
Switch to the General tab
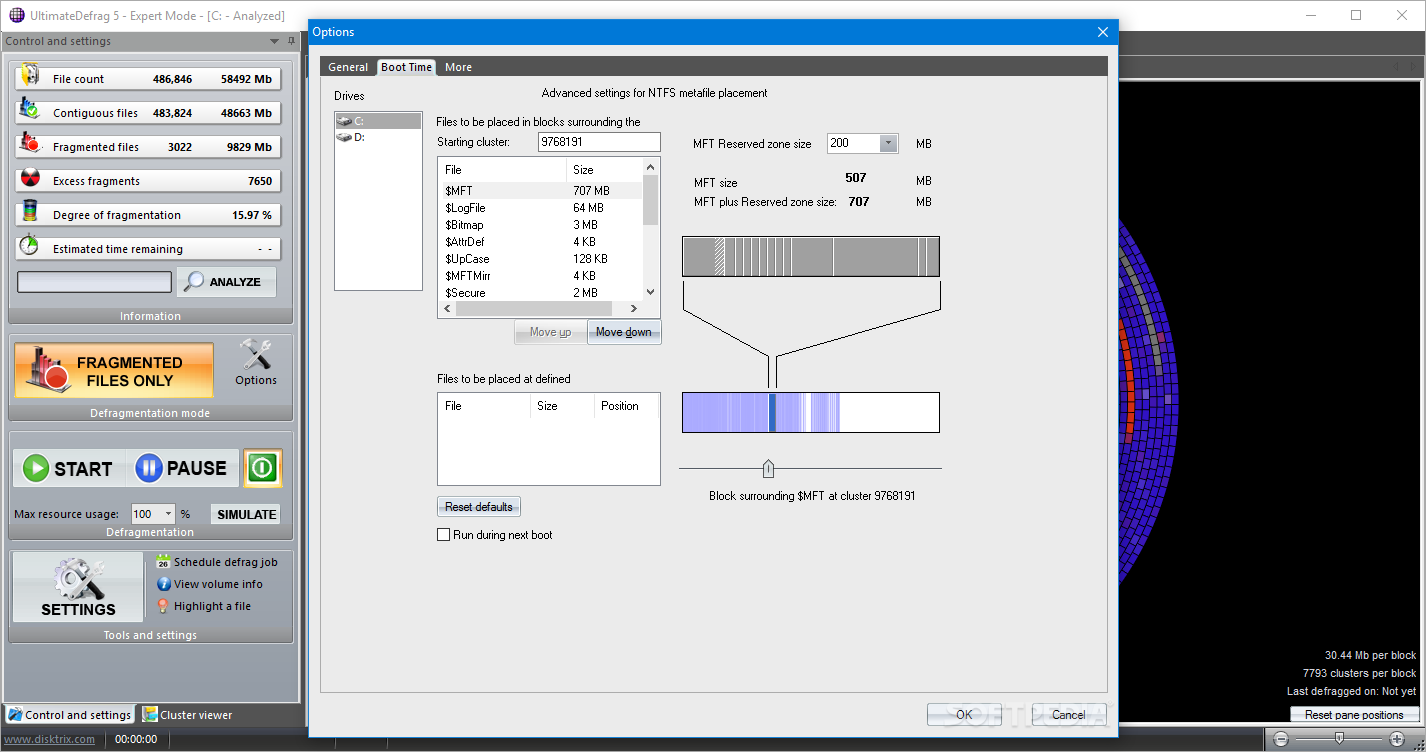348,67
